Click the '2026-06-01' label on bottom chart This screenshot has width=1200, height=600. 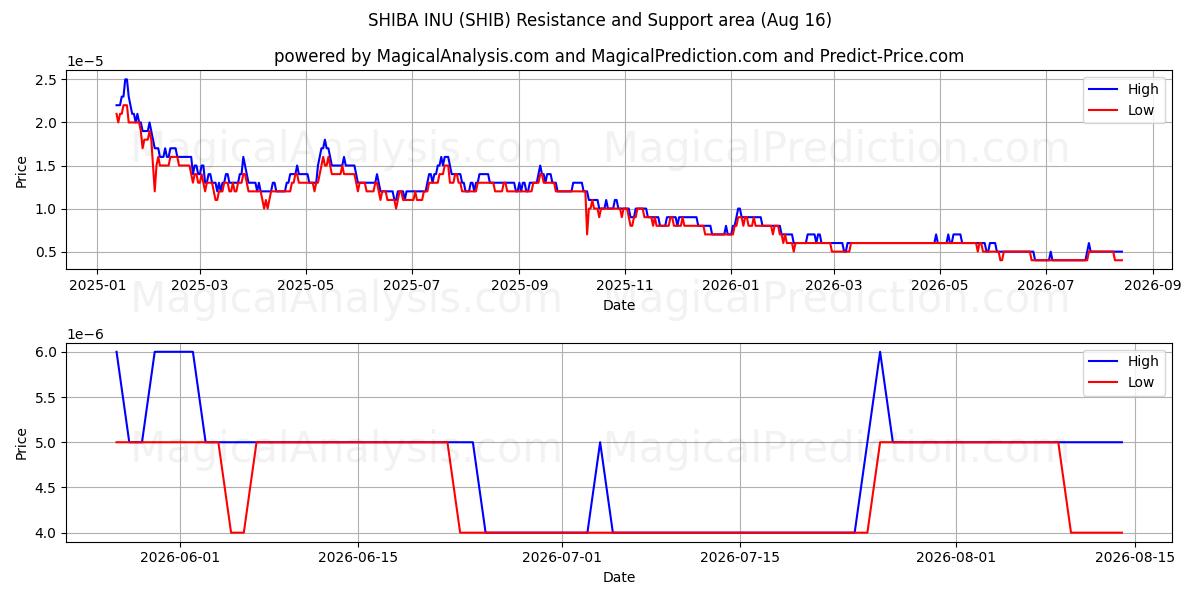(180, 558)
